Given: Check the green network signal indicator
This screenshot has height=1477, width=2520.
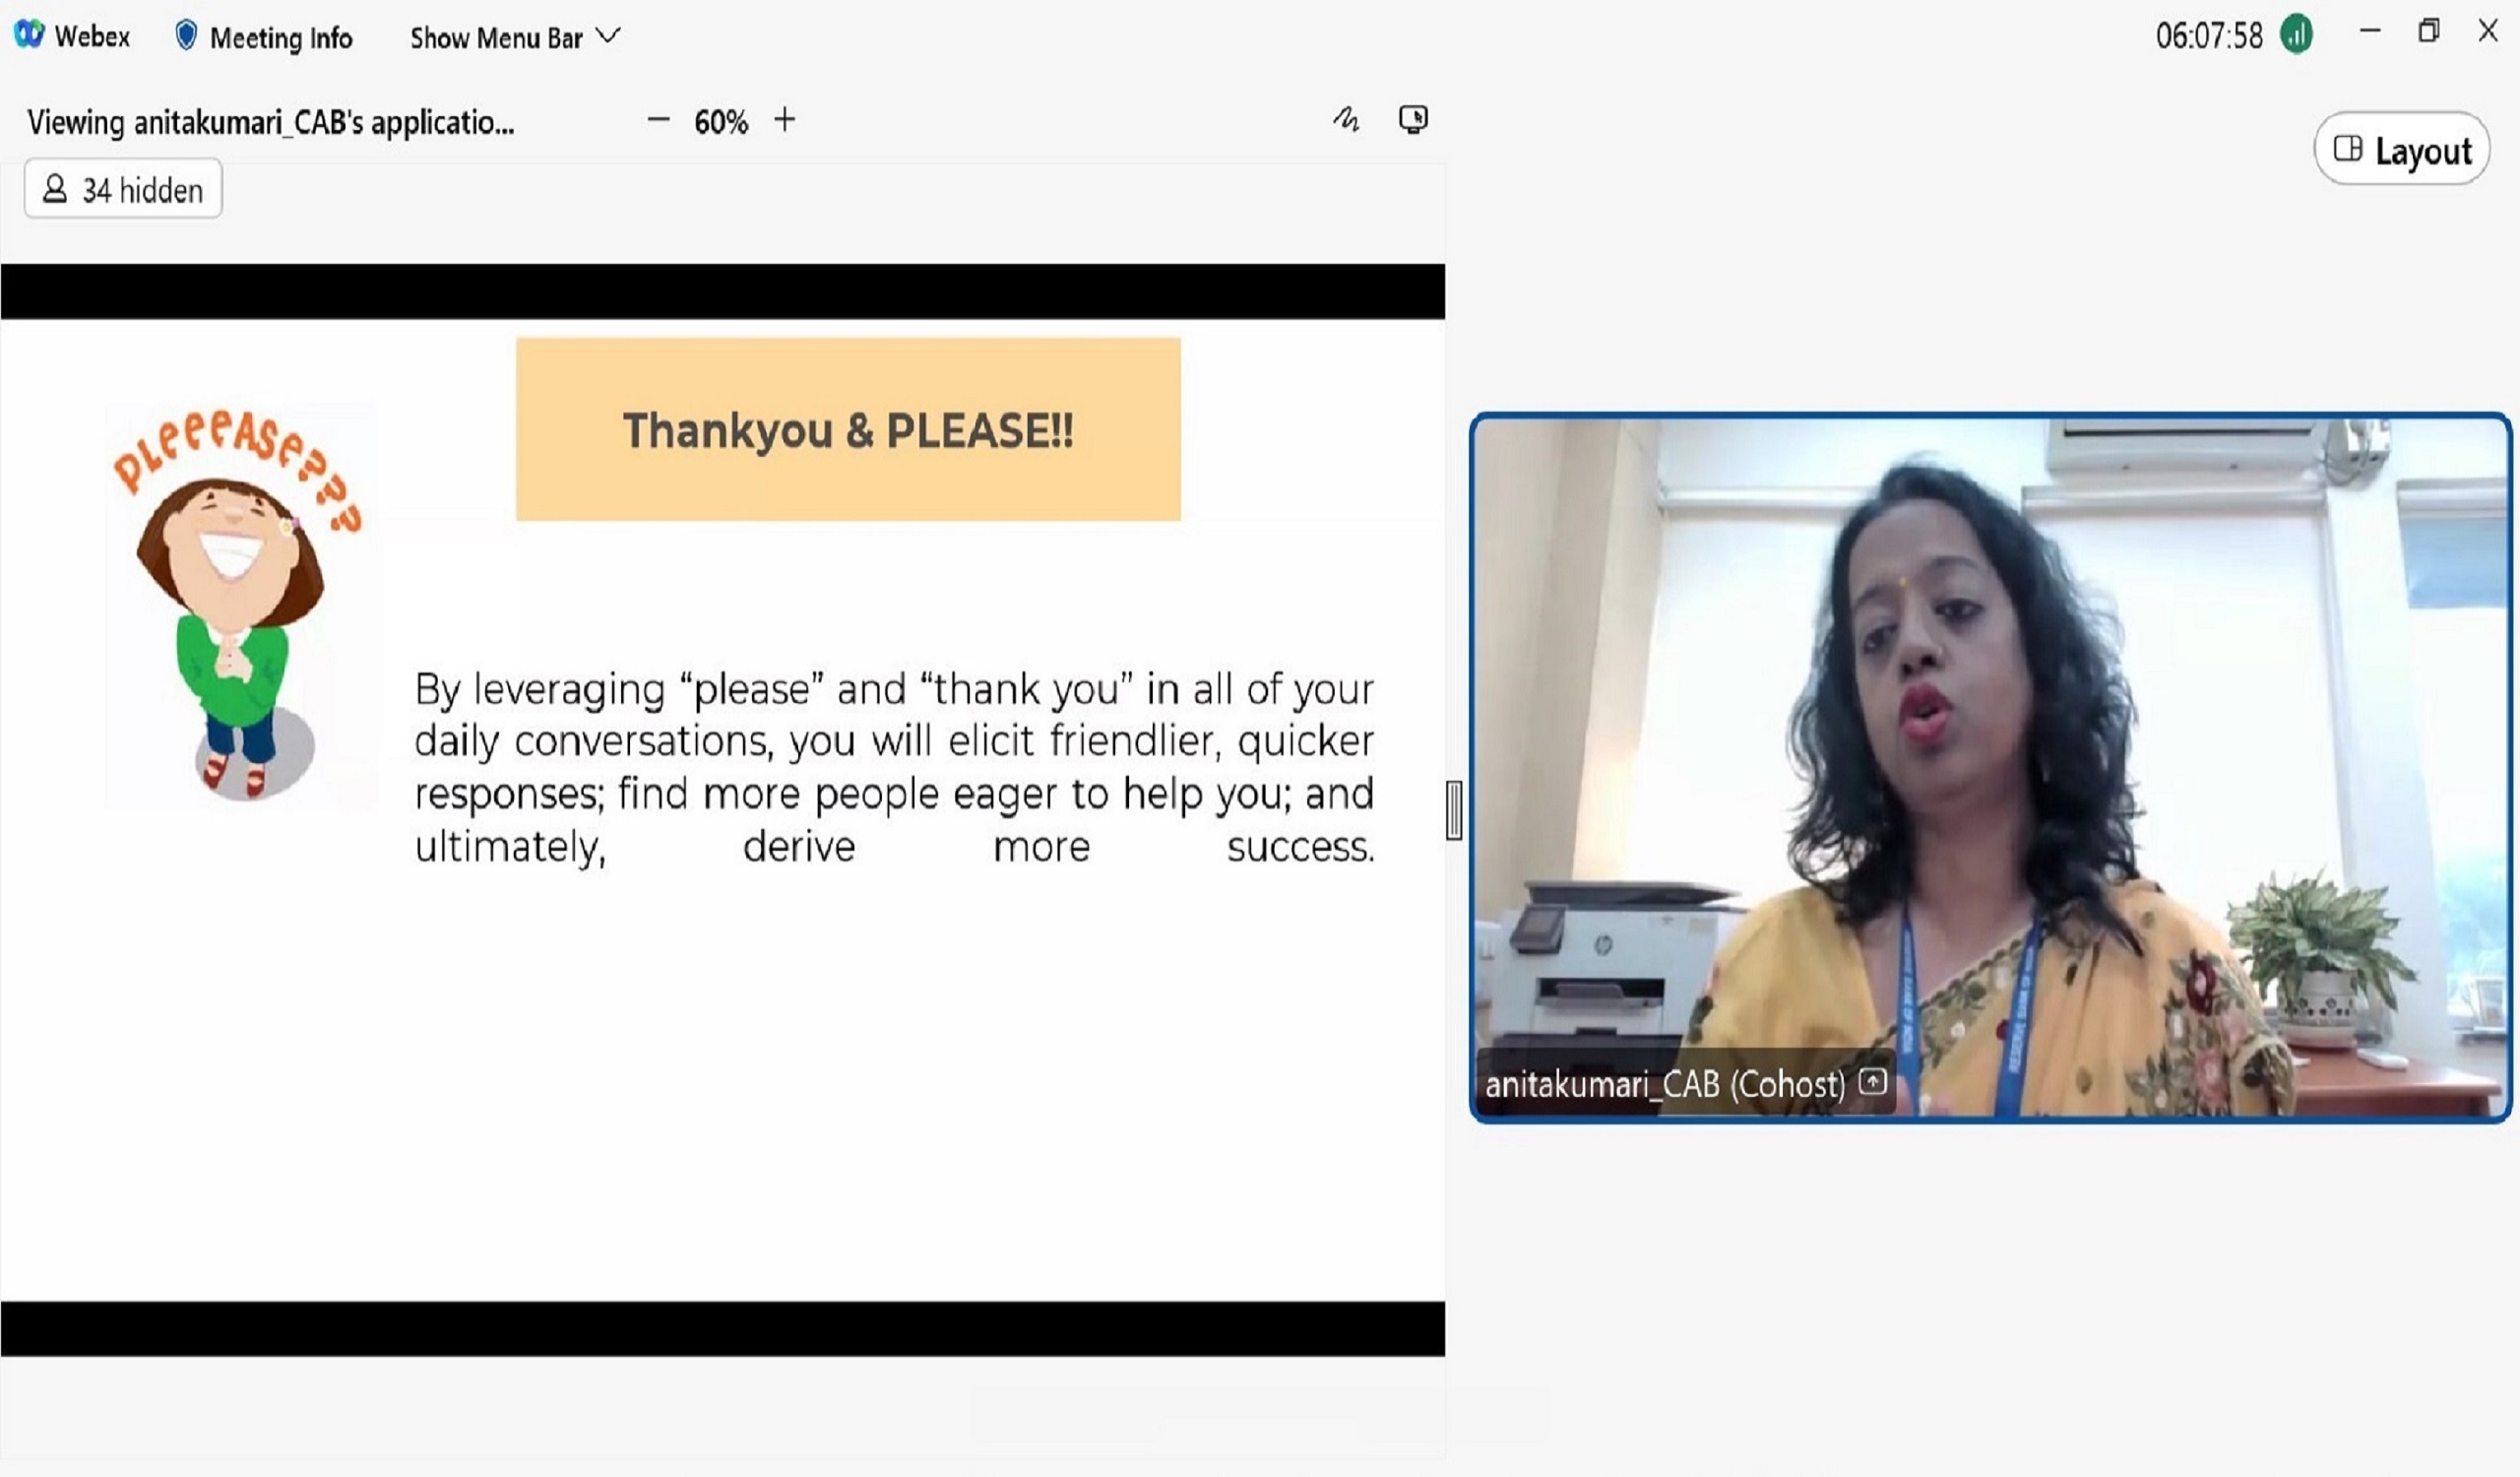Looking at the screenshot, I should [2296, 35].
